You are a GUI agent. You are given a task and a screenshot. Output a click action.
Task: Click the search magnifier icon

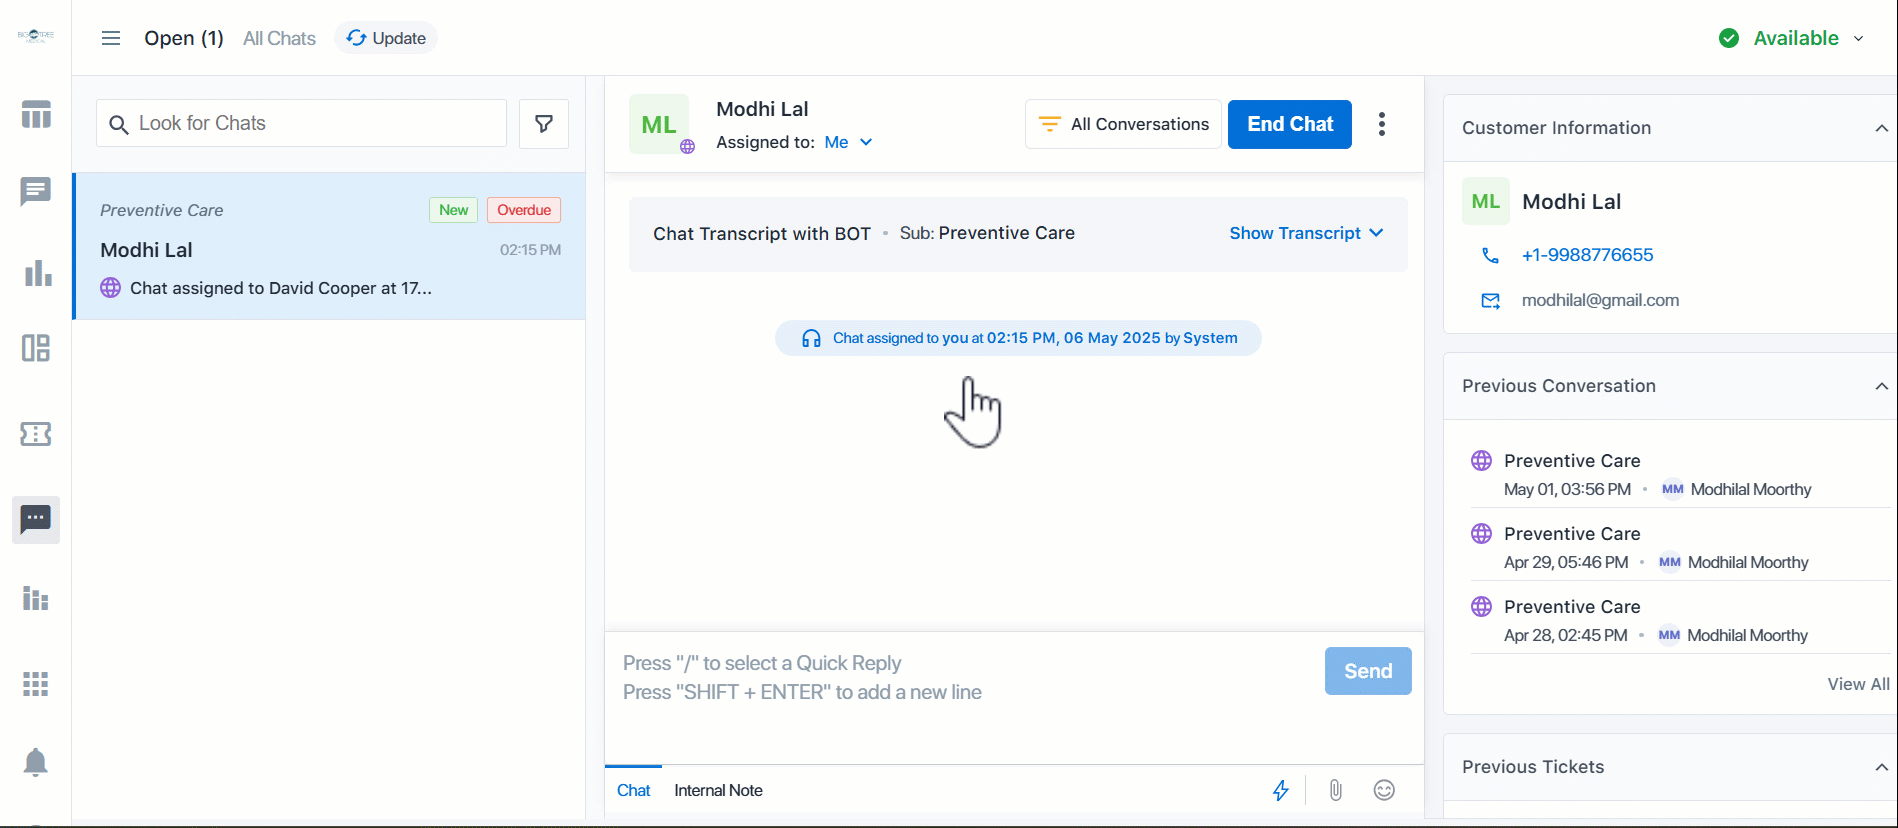118,124
